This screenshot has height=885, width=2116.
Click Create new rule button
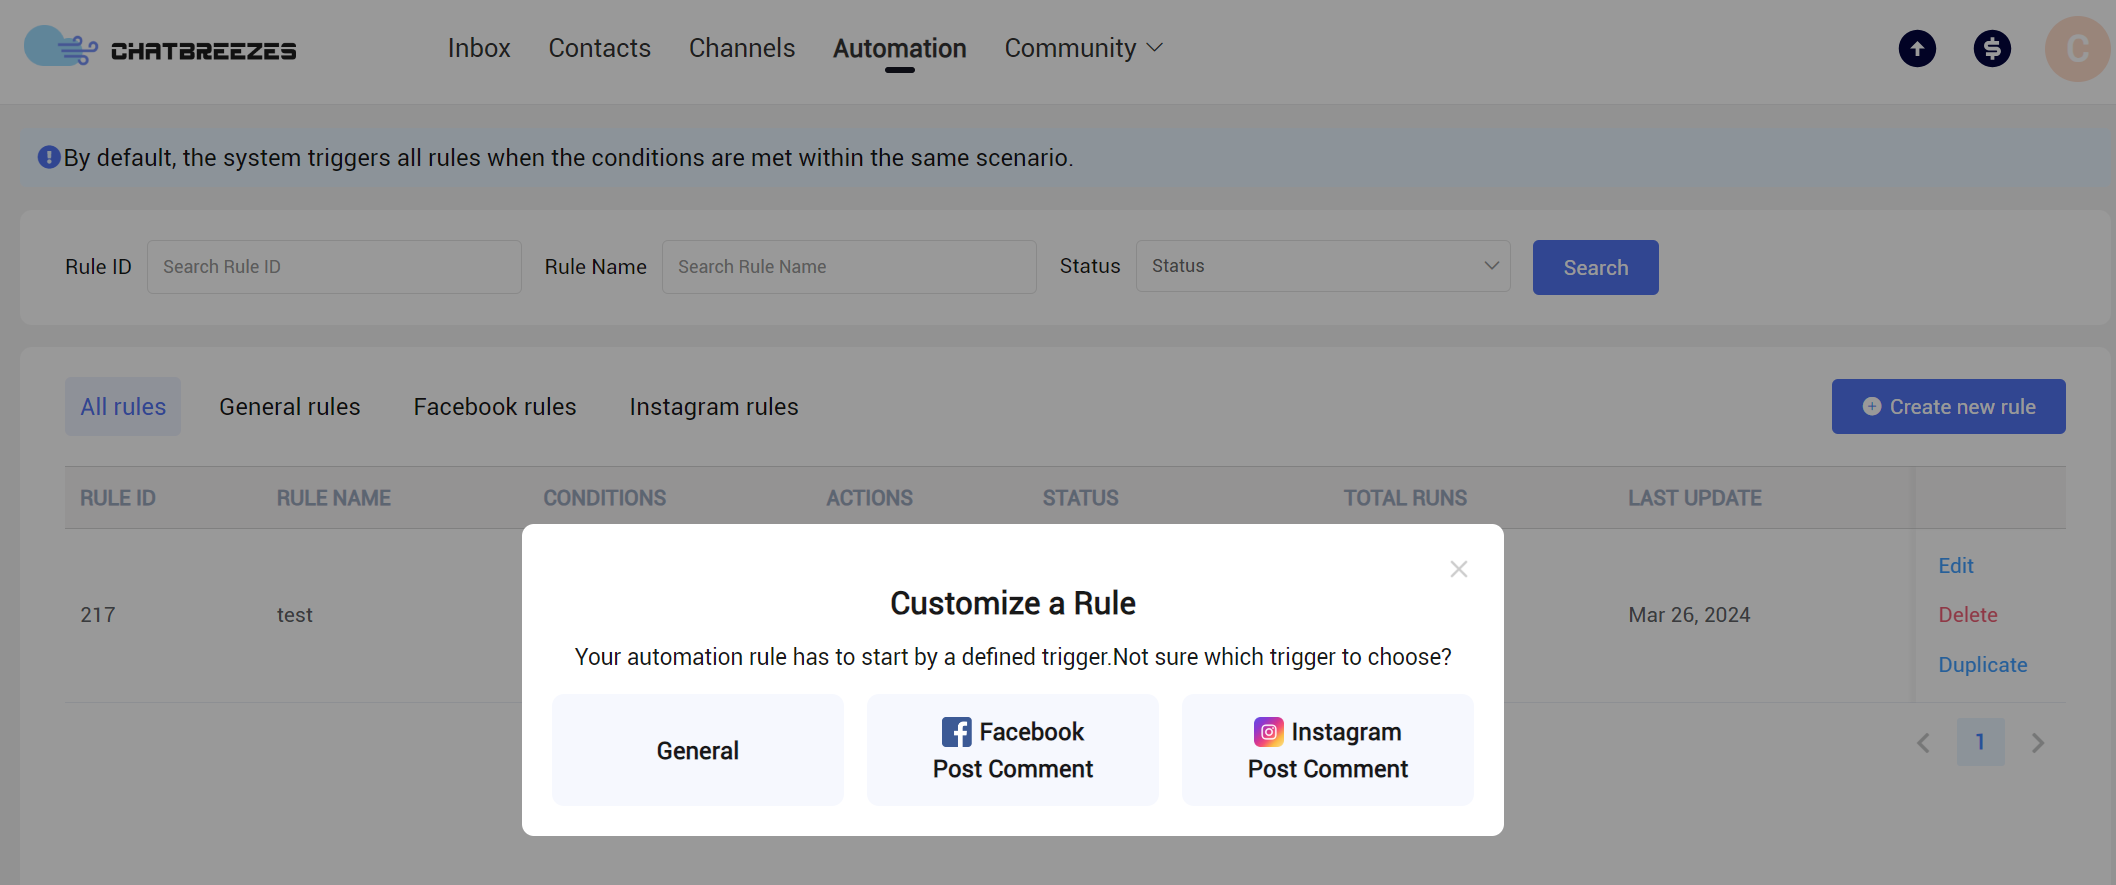(x=1949, y=406)
